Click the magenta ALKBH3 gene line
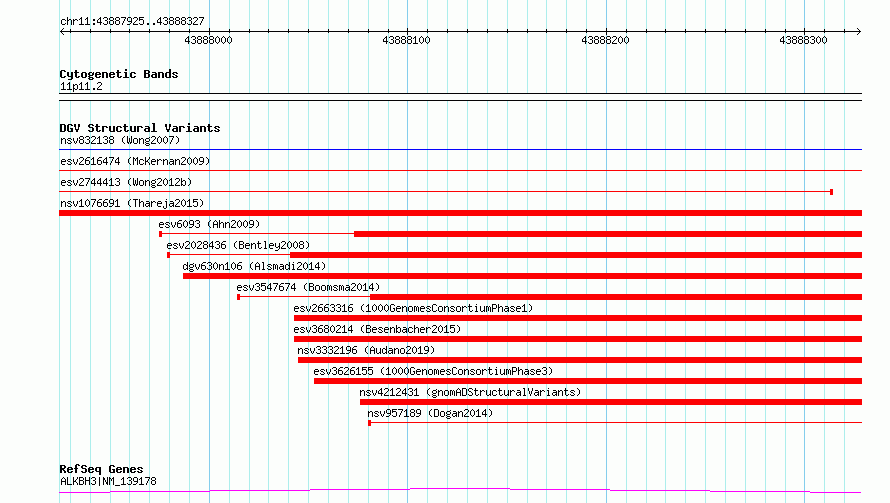This screenshot has width=890, height=503. coord(460,491)
